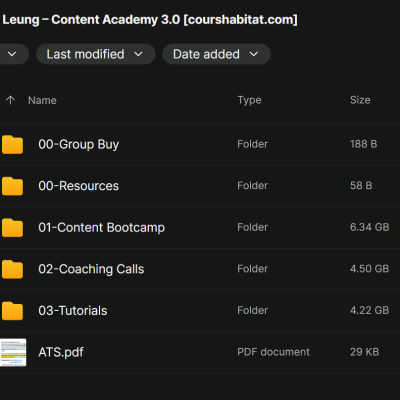Open the 00-Resources folder name

(x=79, y=186)
